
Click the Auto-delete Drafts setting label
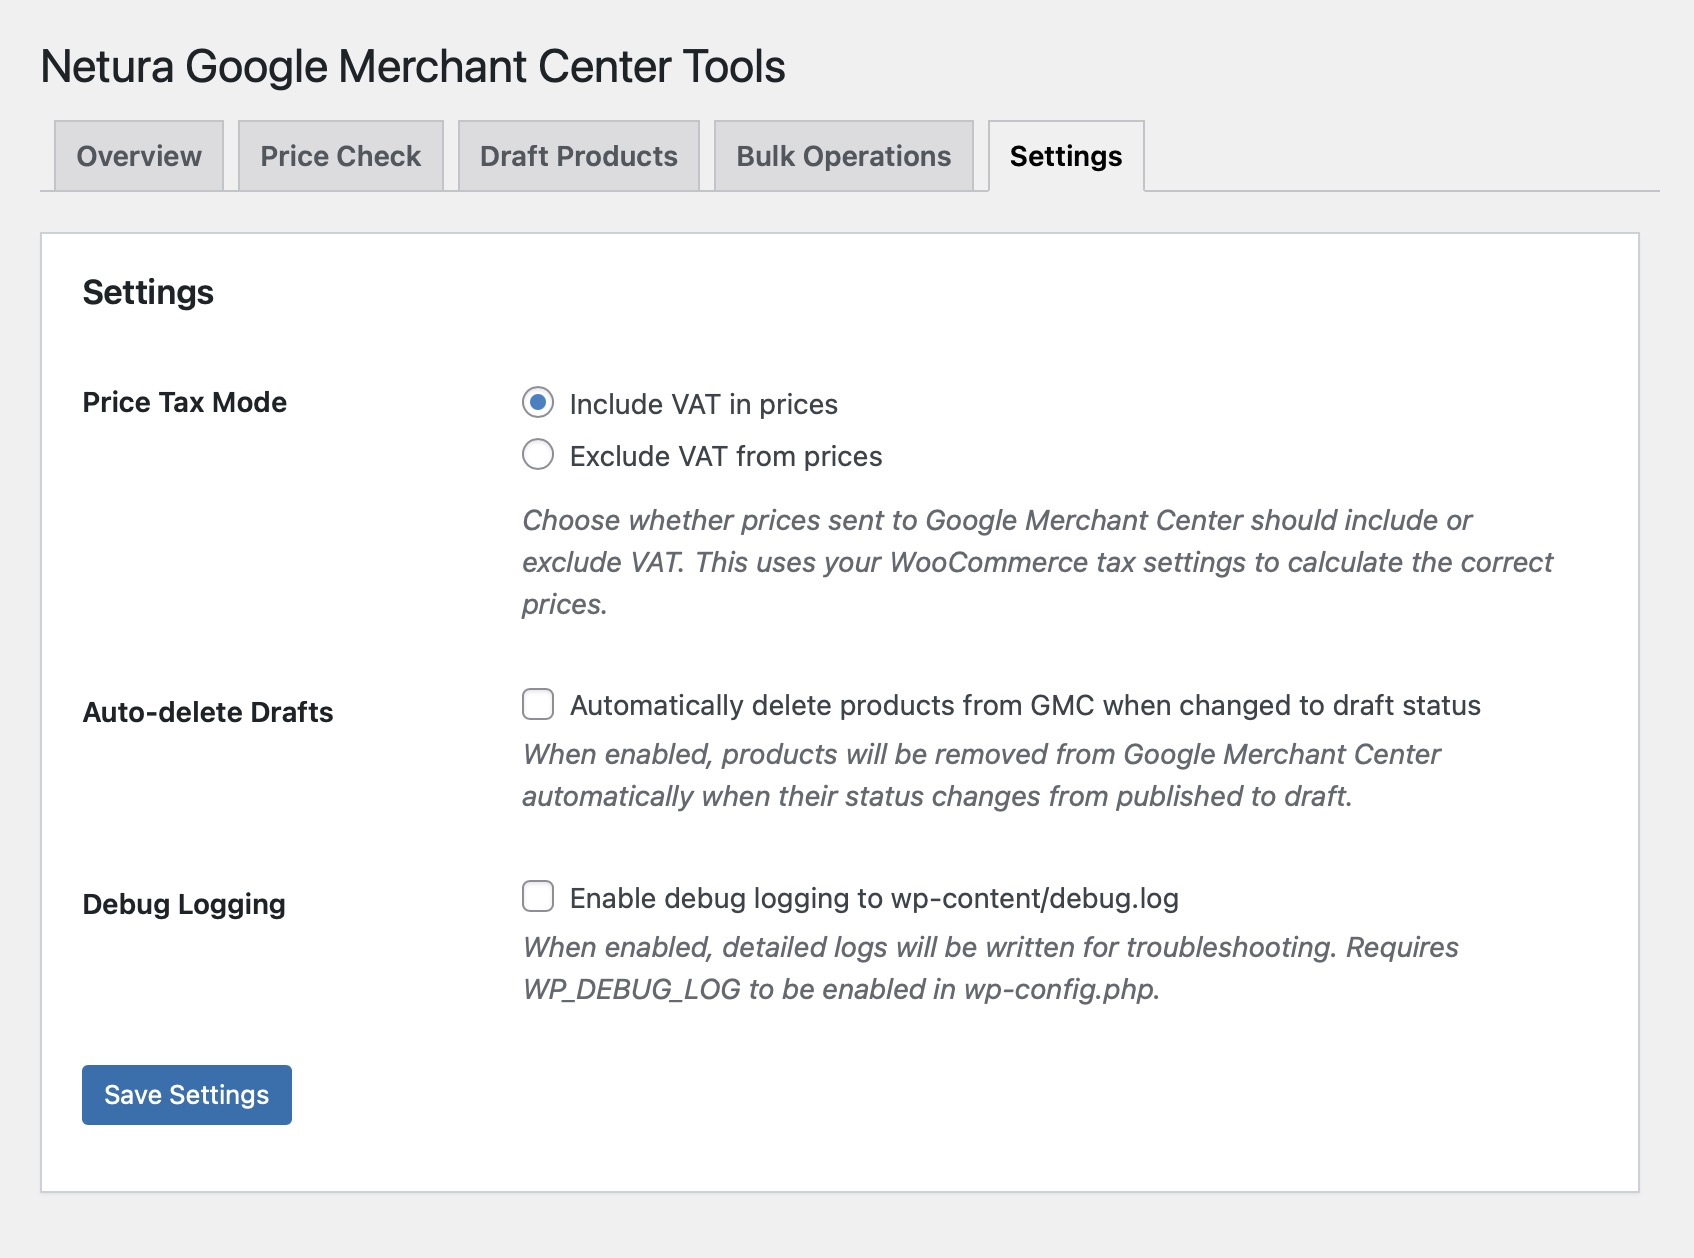[x=208, y=712]
